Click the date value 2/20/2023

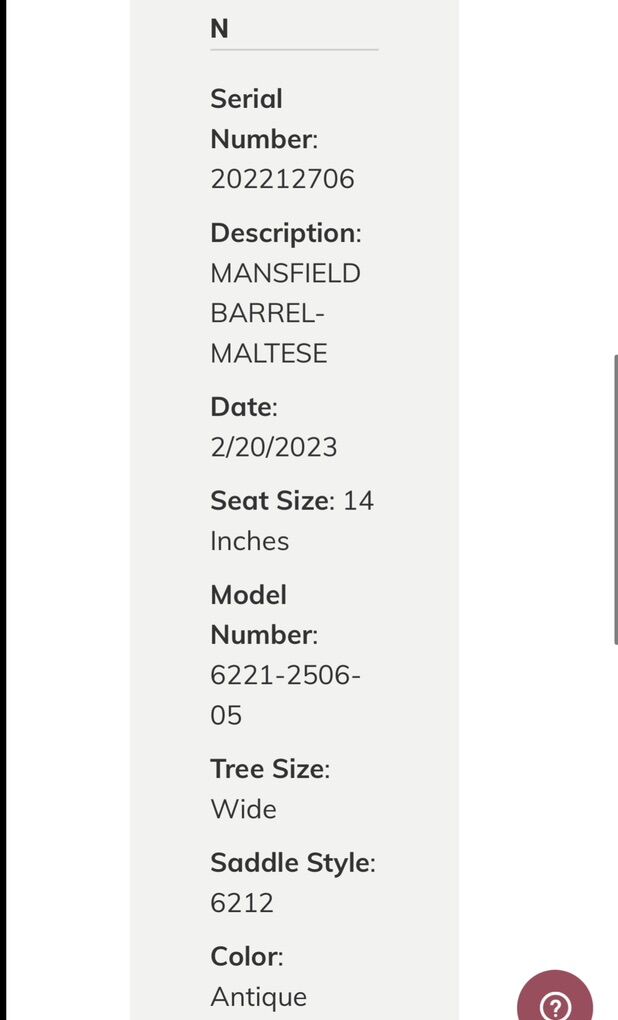[x=274, y=446]
